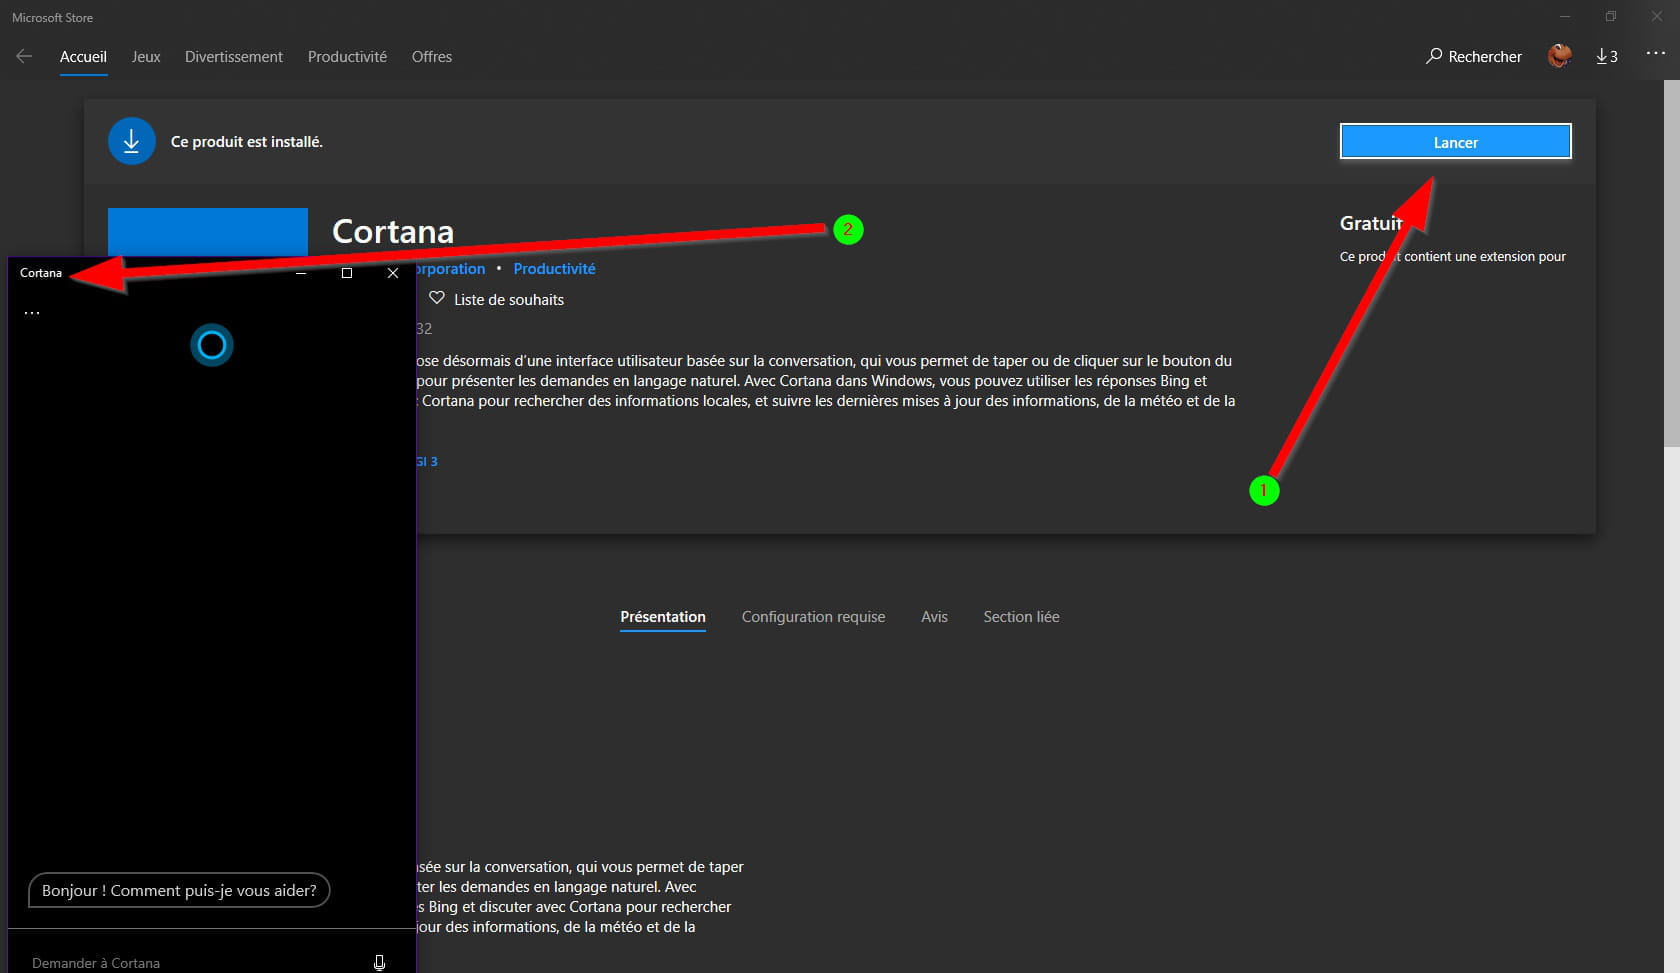1680x973 pixels.
Task: Launch Cortana with the Lancer button
Action: (x=1455, y=142)
